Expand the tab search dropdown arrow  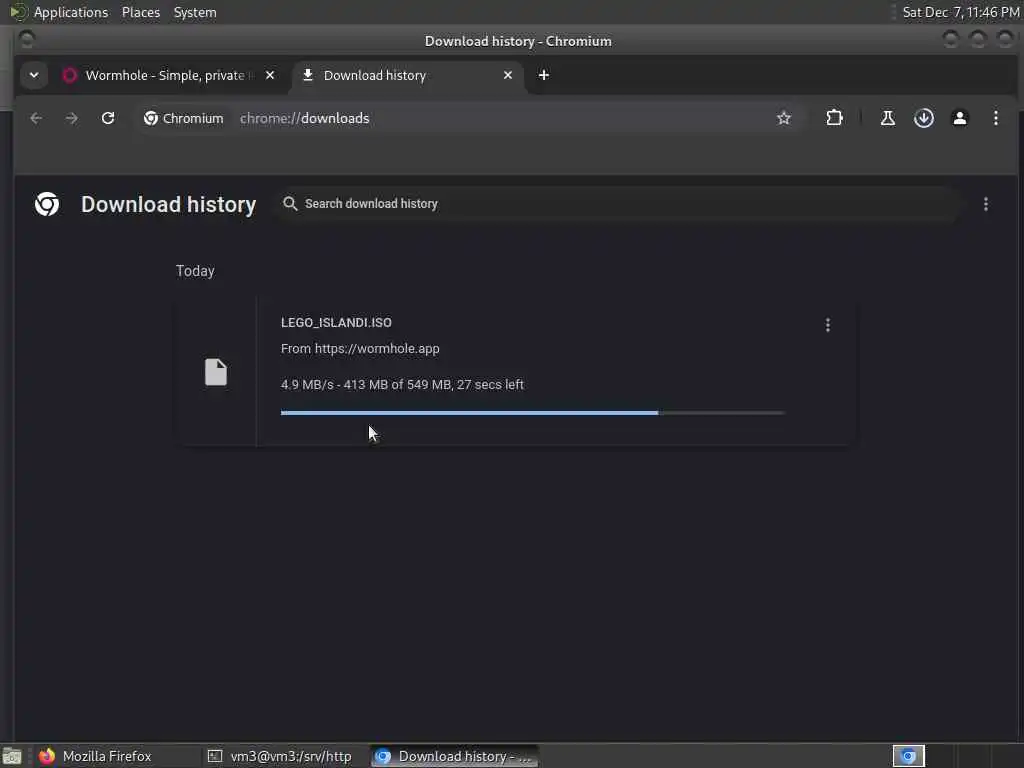[x=34, y=75]
